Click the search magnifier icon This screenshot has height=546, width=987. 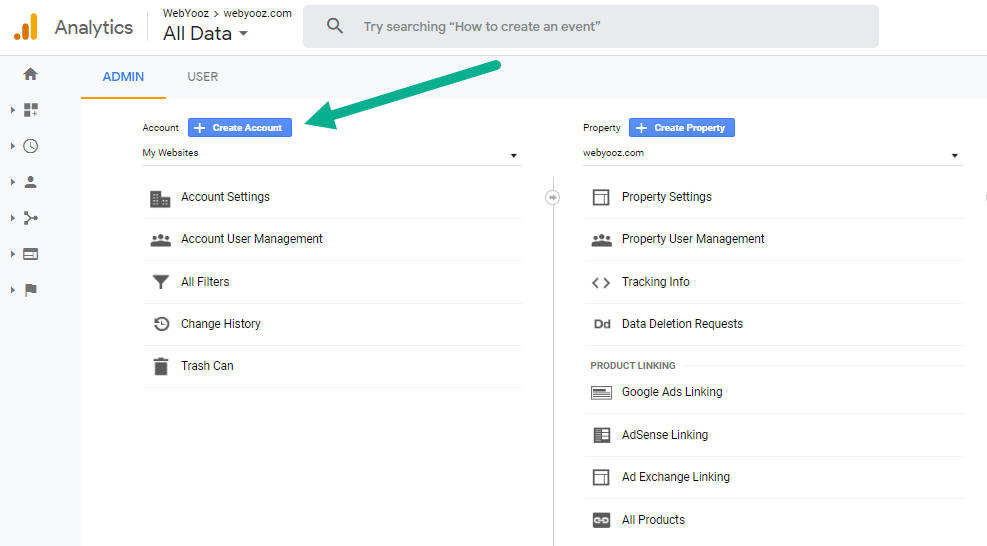(335, 27)
